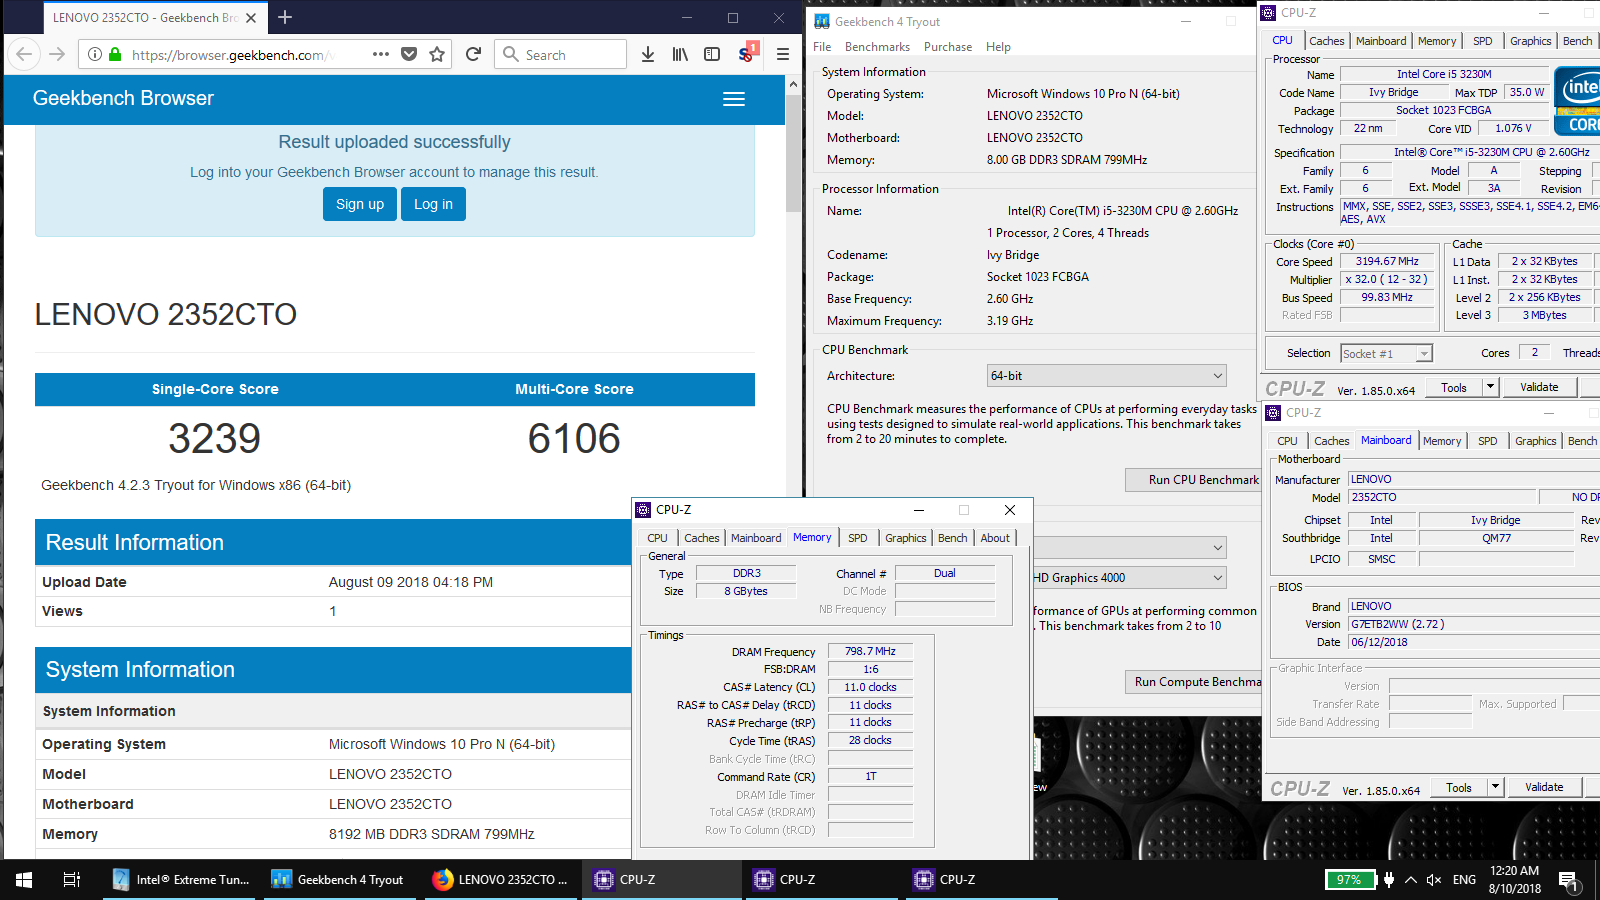Open About tab in CPU-Z Memory window

pos(995,538)
